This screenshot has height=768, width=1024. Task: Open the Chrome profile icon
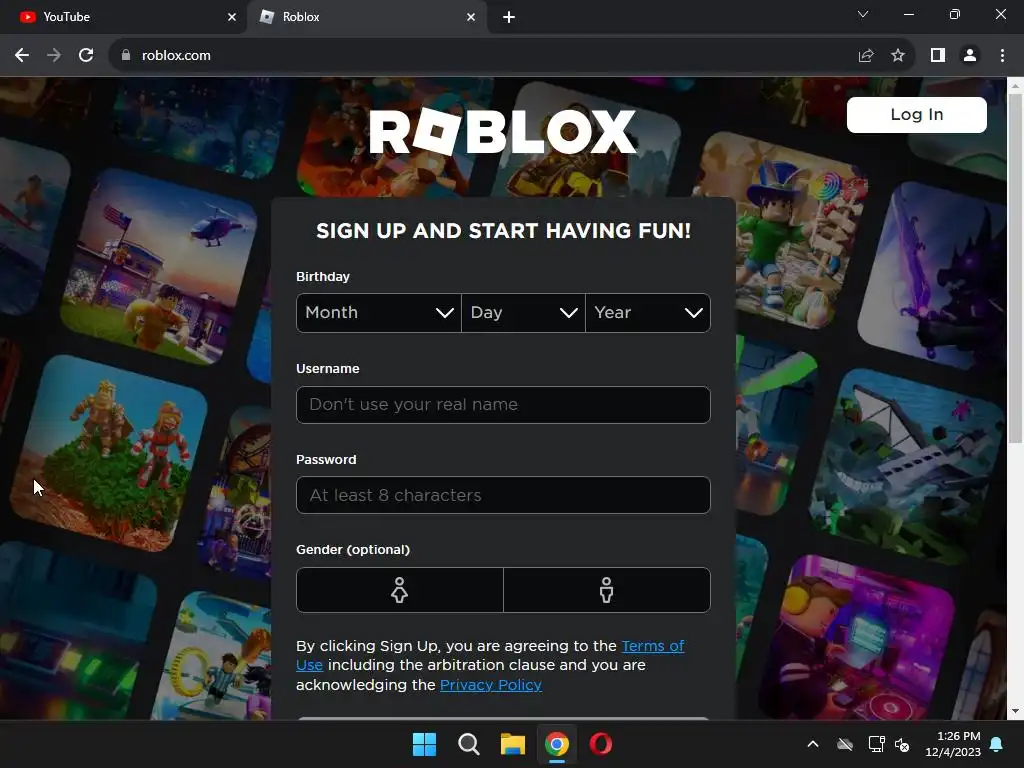click(970, 56)
